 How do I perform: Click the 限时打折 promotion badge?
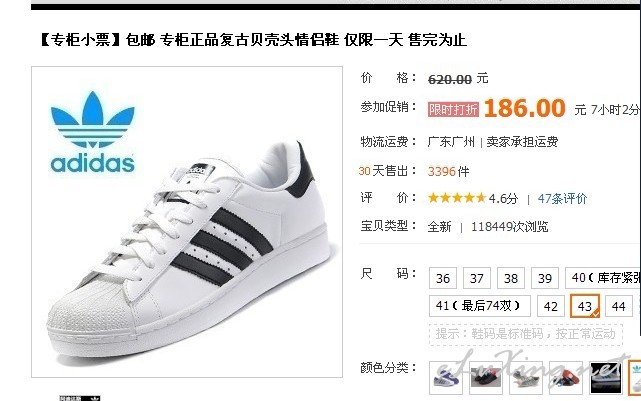[453, 110]
